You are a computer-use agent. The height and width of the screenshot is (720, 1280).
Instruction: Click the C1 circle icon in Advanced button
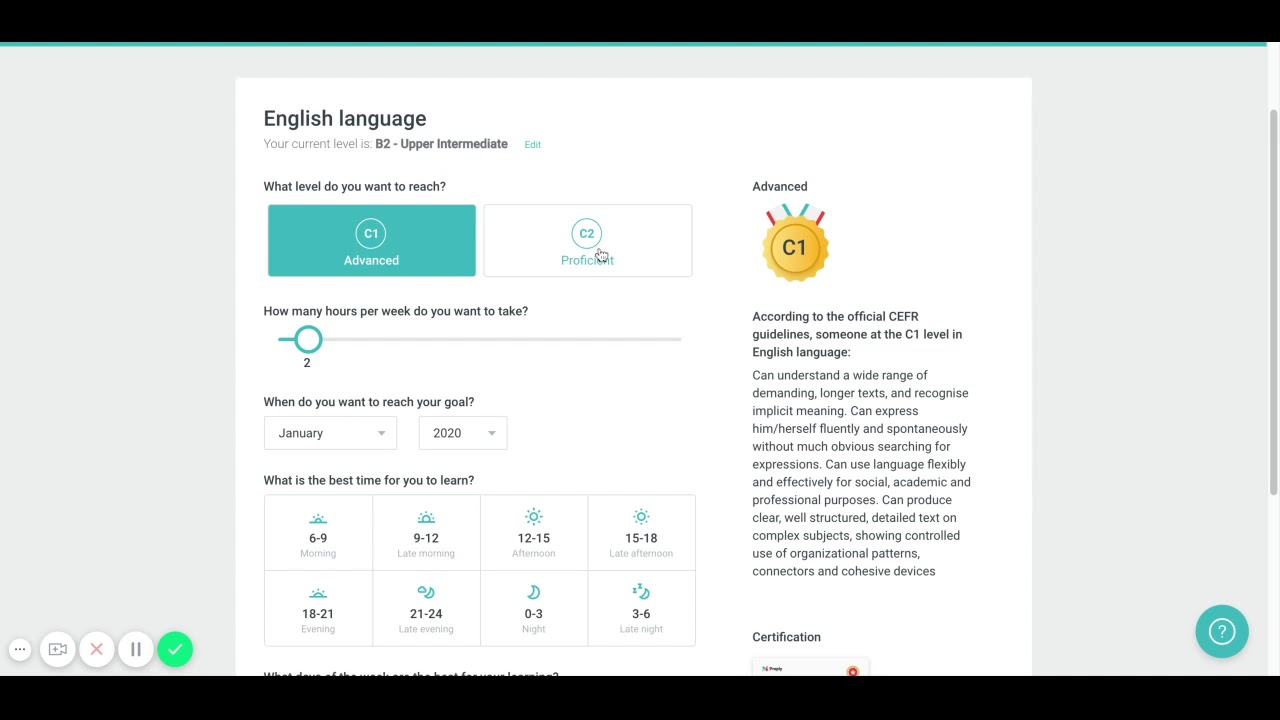371,233
